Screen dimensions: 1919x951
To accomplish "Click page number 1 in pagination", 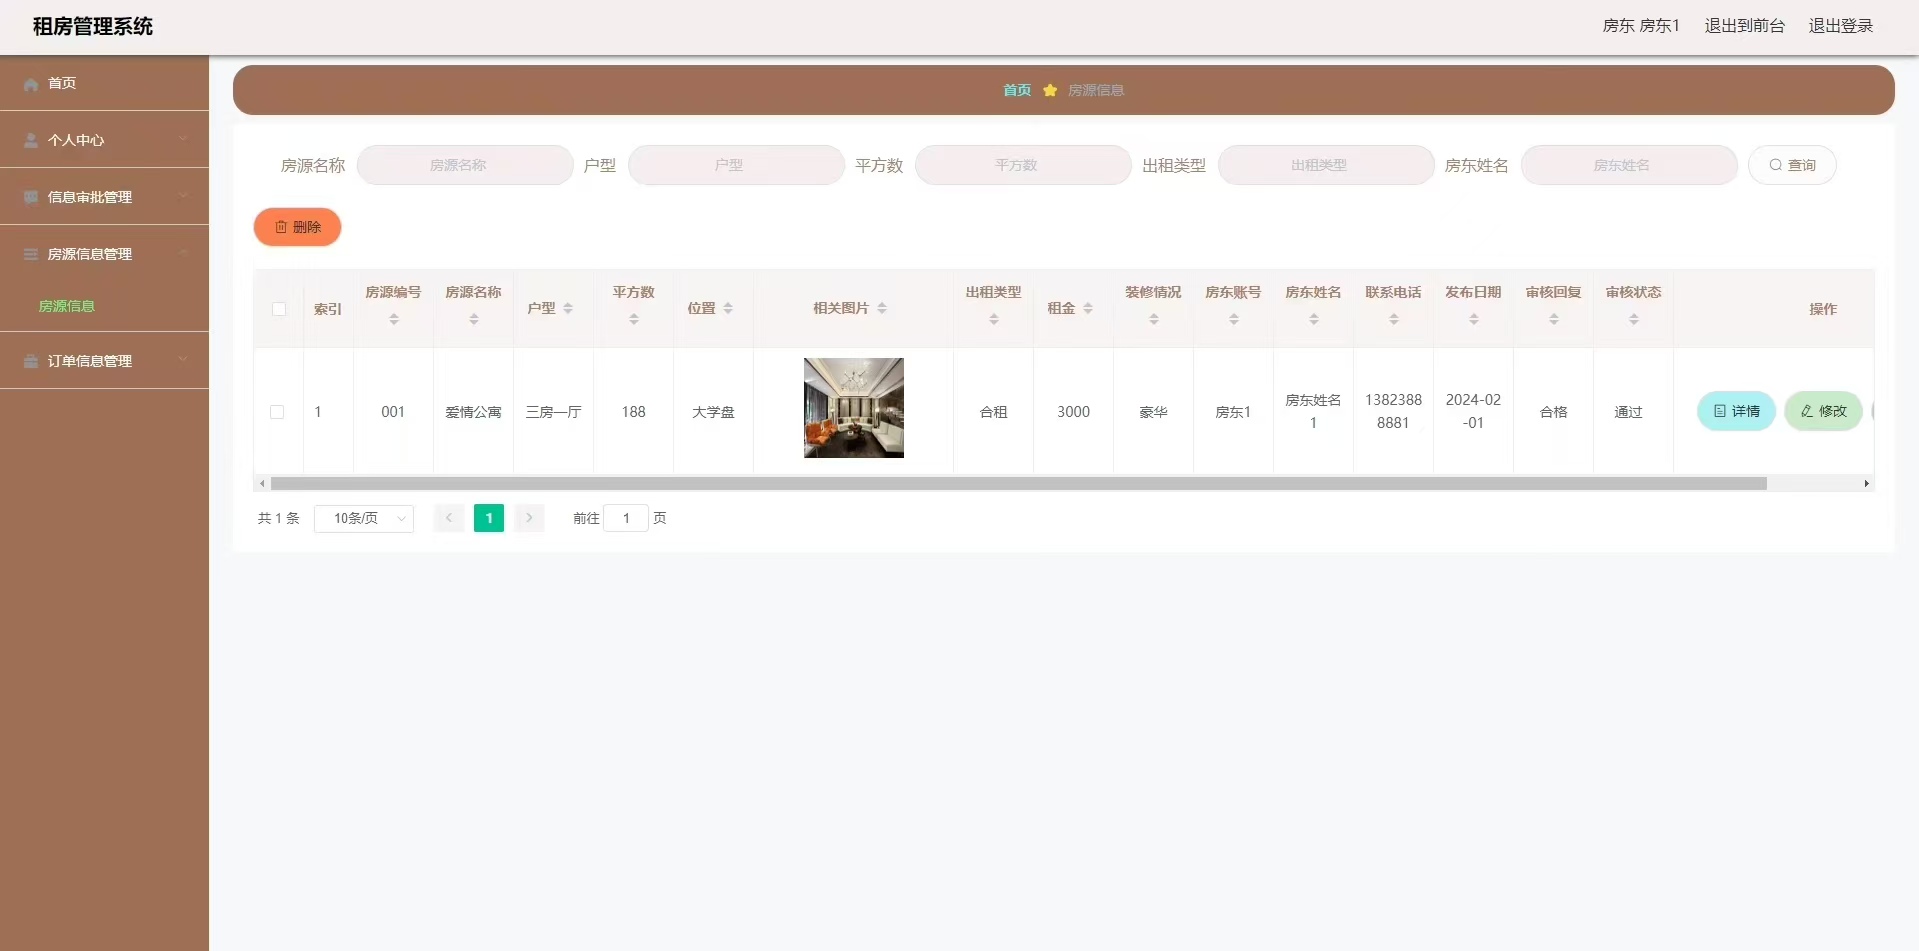I will tap(489, 518).
